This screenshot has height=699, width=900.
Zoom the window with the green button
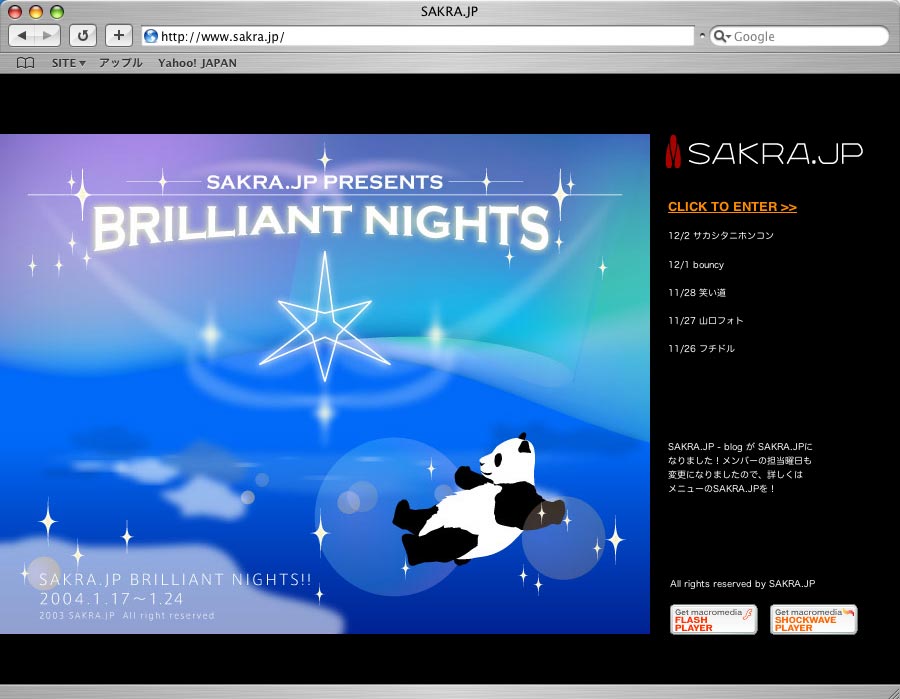coord(56,11)
